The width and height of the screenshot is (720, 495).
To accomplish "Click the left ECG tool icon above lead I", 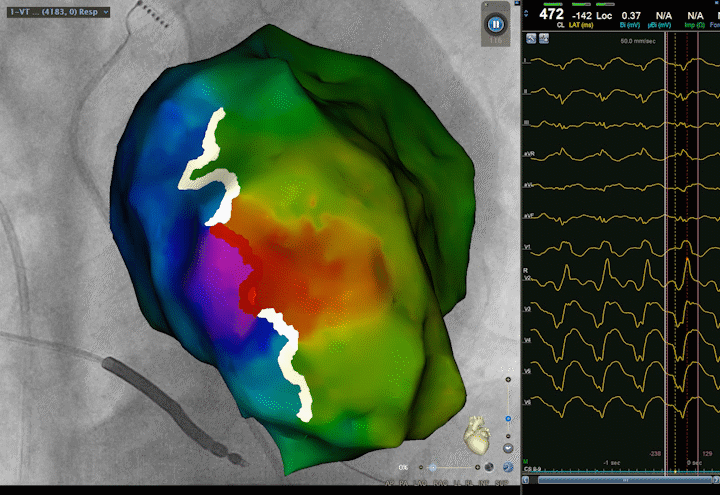I will click(x=531, y=39).
